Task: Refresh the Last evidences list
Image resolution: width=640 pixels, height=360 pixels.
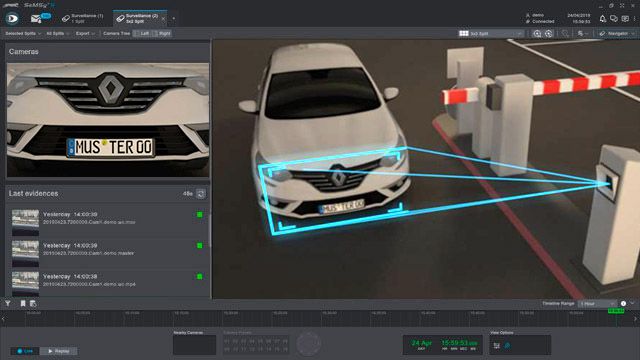Action: point(200,194)
